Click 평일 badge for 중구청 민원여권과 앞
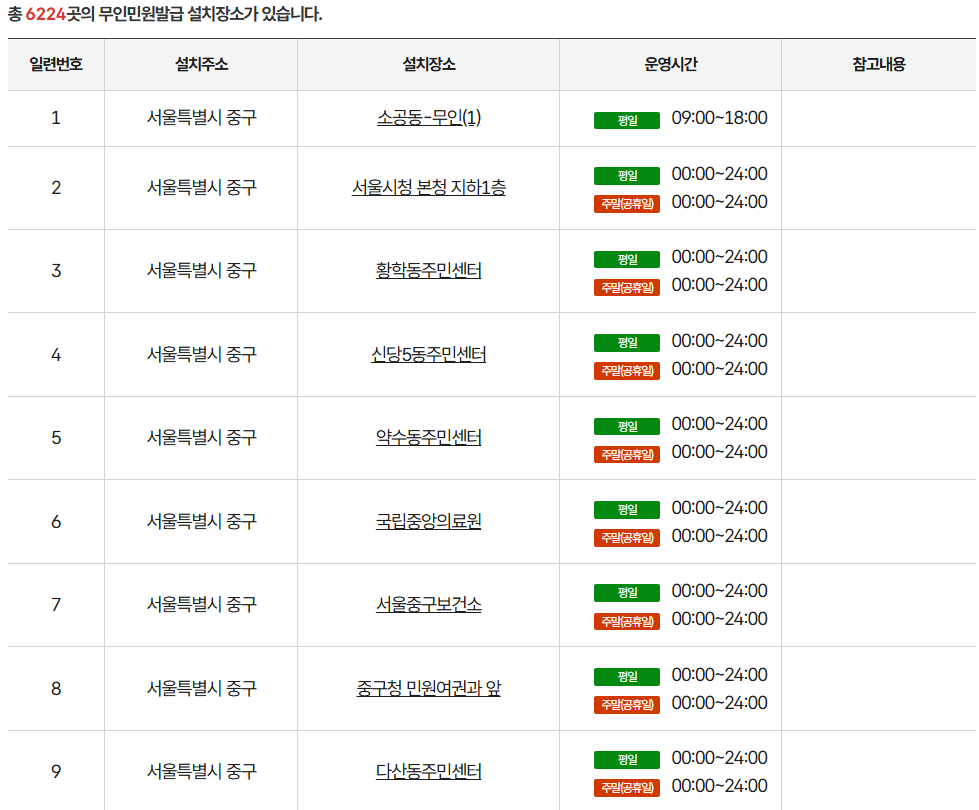Image resolution: width=979 pixels, height=810 pixels. click(627, 677)
